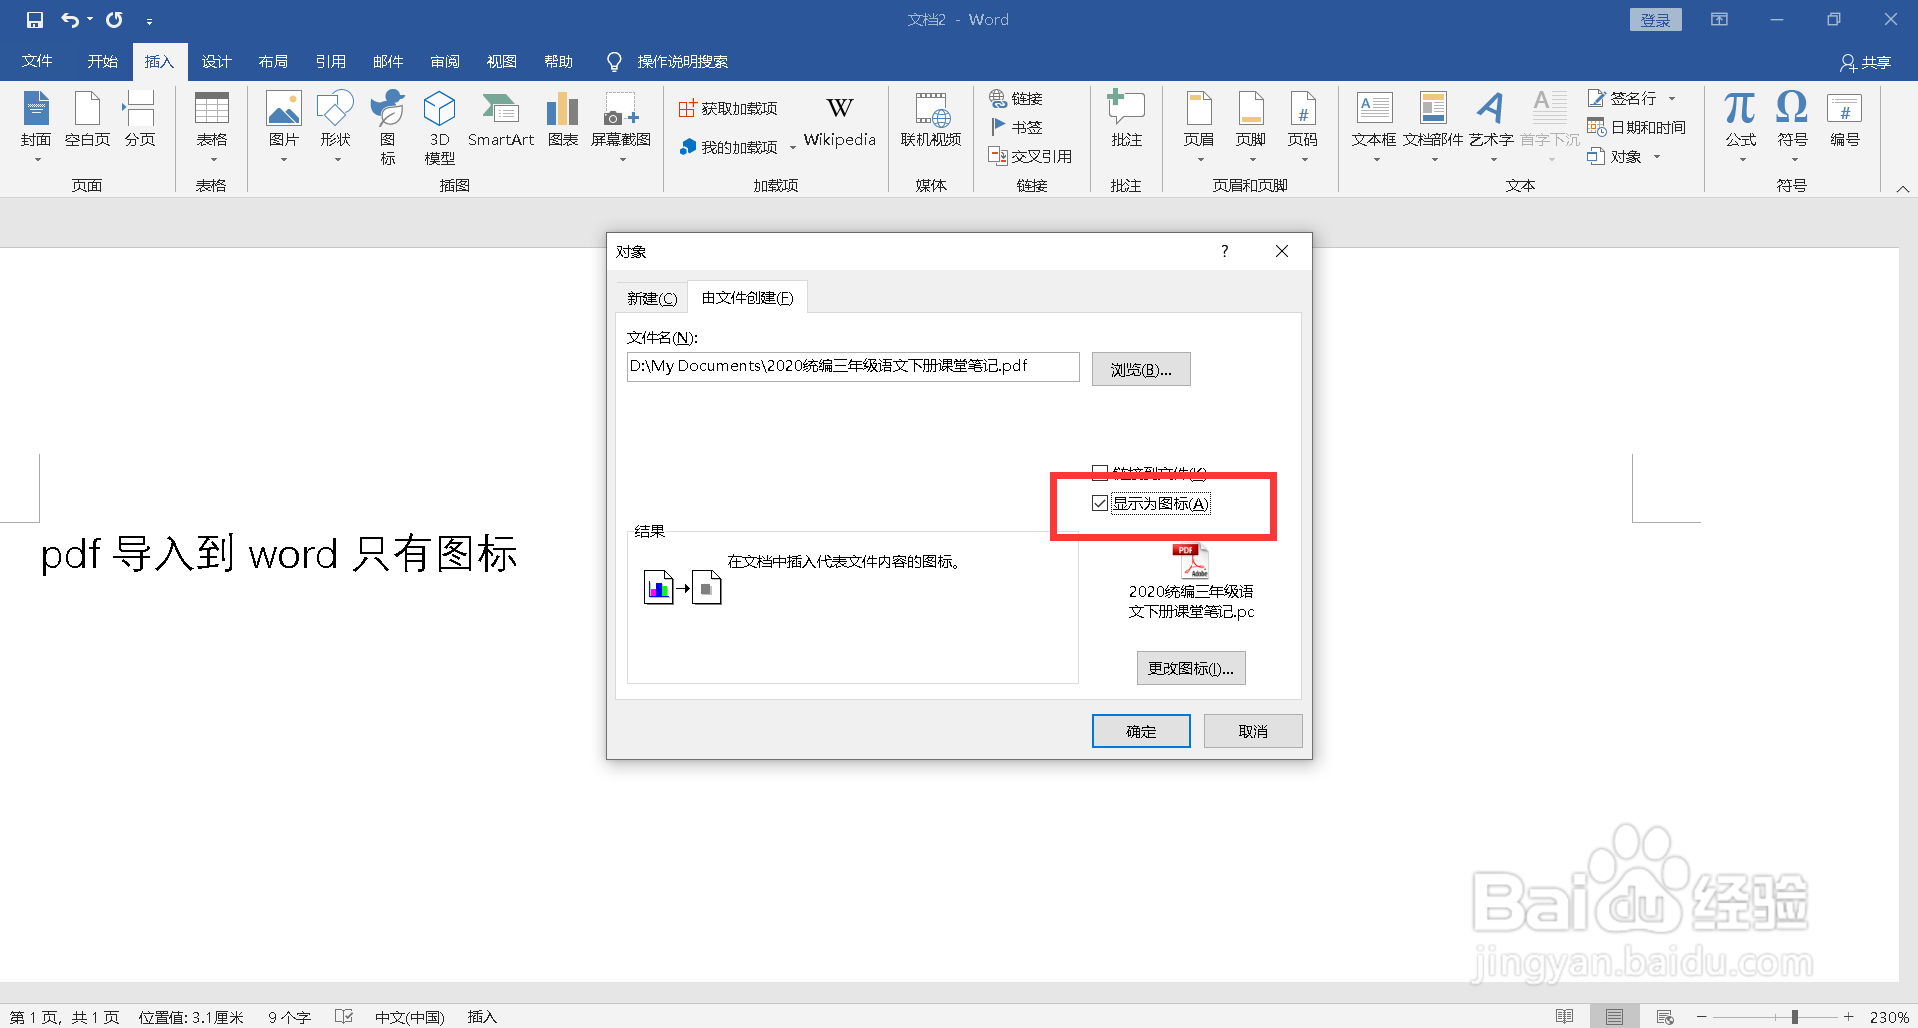Switch to the Design (设计) tab
Viewport: 1918px width, 1028px height.
(216, 62)
